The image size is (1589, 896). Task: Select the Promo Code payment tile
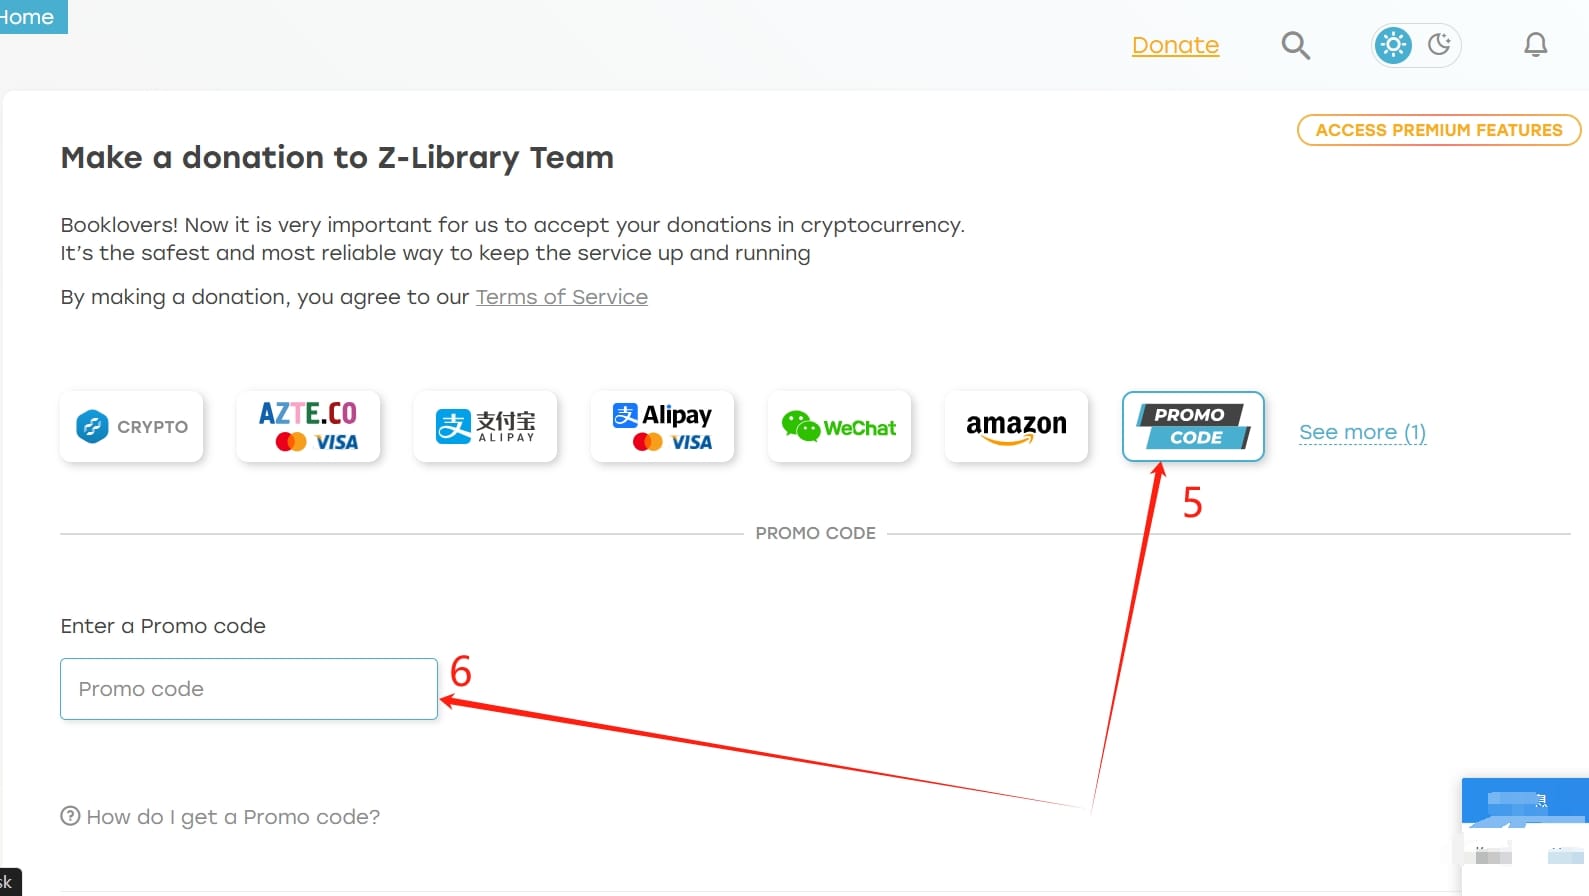(x=1193, y=427)
